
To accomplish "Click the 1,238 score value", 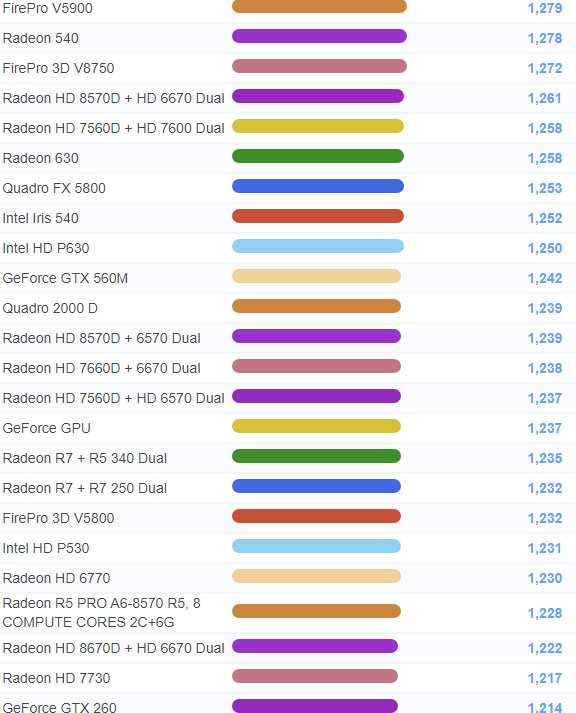I will pos(545,368).
